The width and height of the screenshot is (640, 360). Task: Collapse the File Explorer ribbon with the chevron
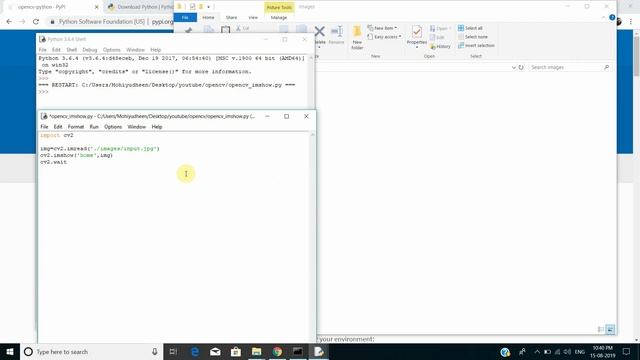604,18
